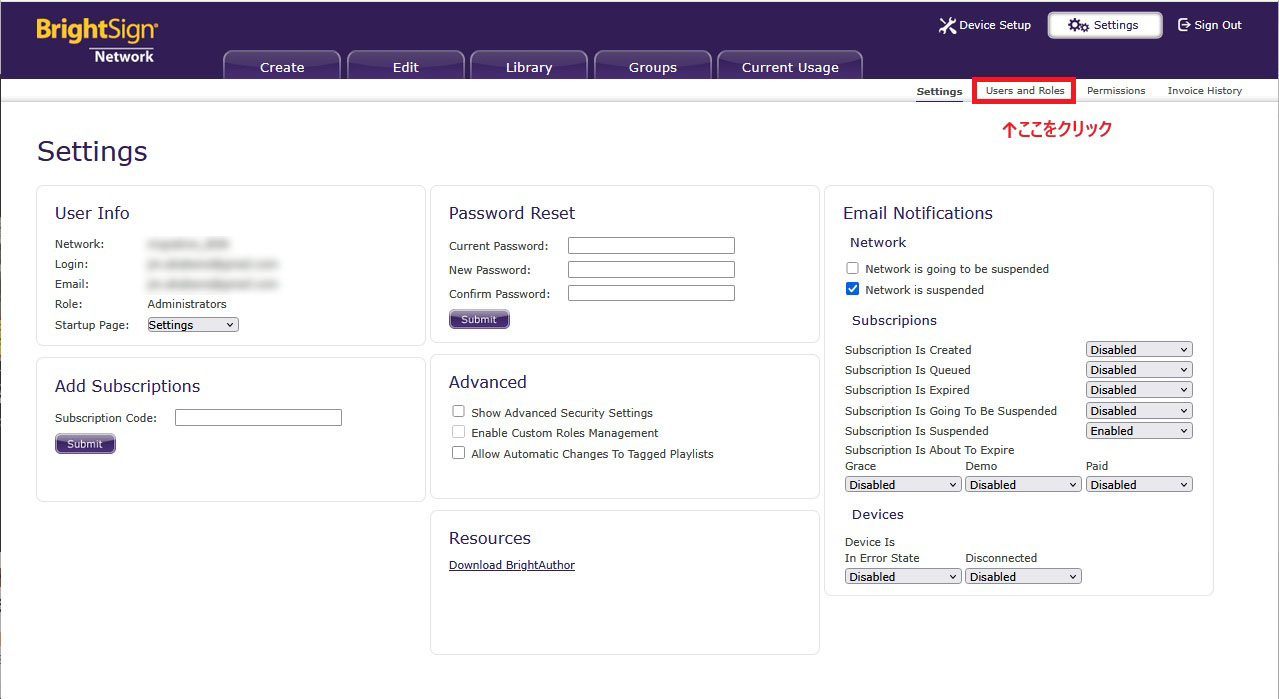This screenshot has width=1279, height=699.
Task: Expand Subscription Is Suspended dropdown
Action: coord(1139,431)
